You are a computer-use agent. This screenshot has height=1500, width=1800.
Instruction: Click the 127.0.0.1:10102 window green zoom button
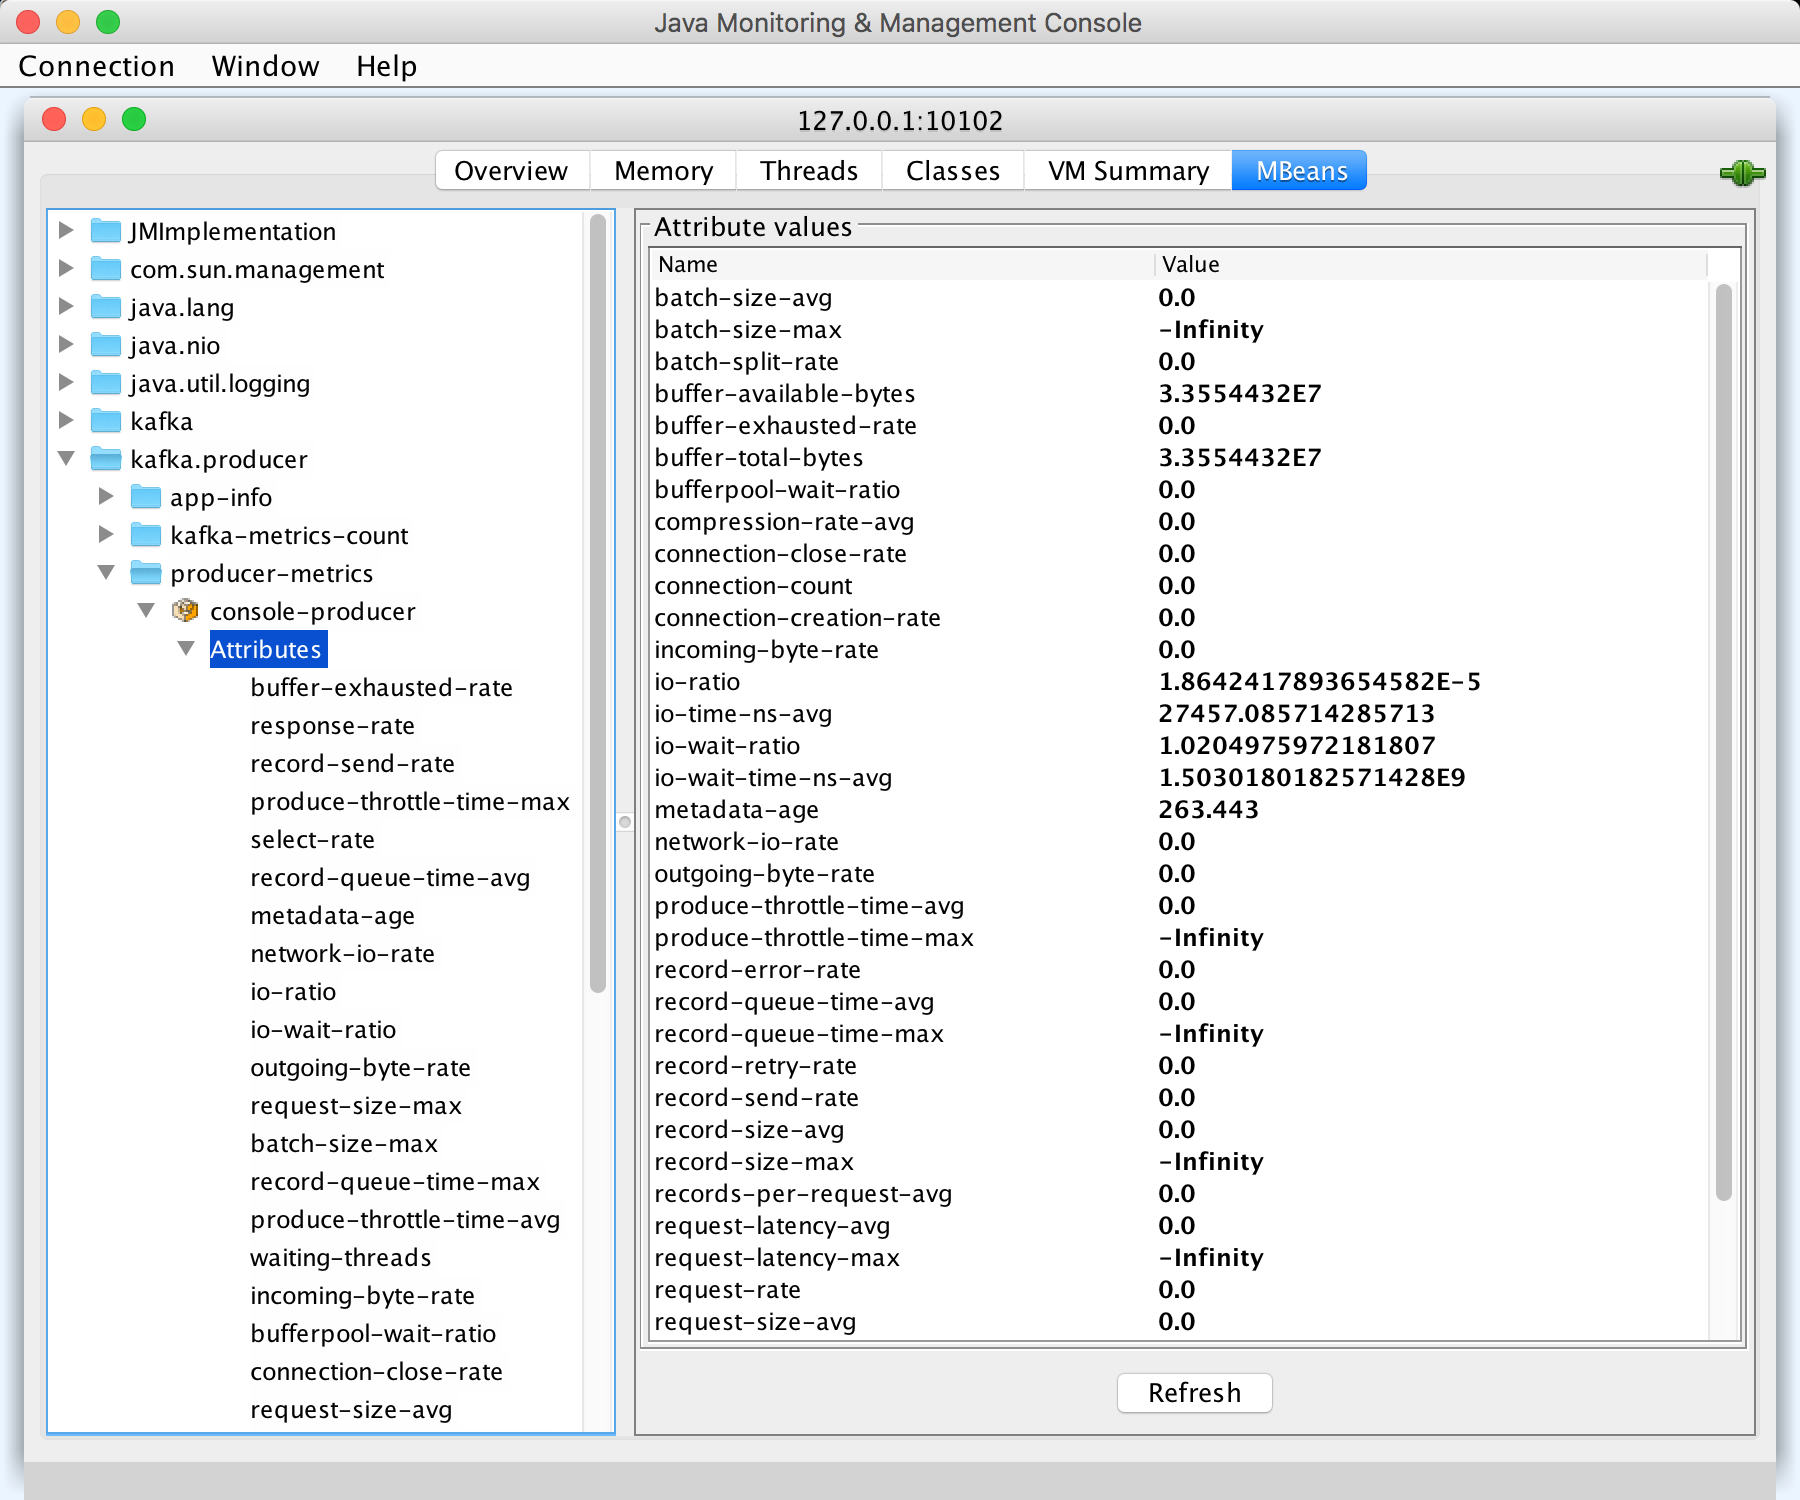pyautogui.click(x=134, y=120)
